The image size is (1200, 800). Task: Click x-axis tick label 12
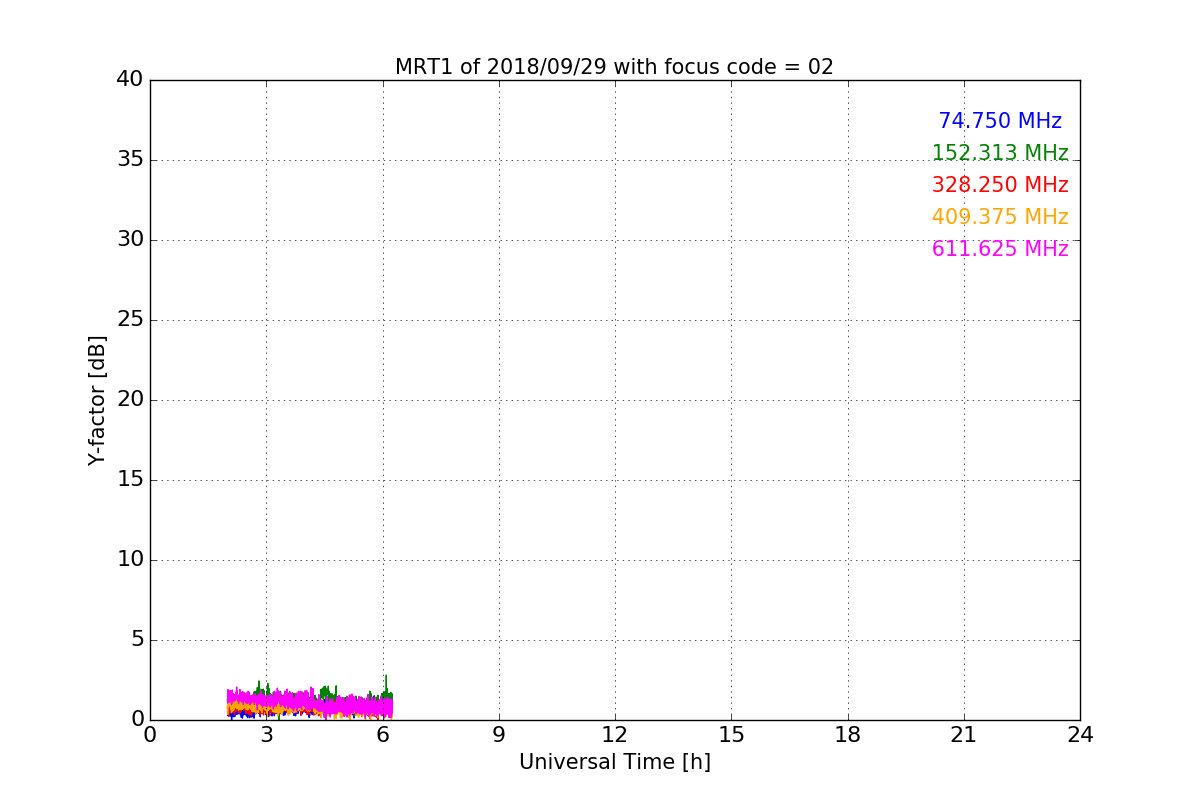point(615,735)
